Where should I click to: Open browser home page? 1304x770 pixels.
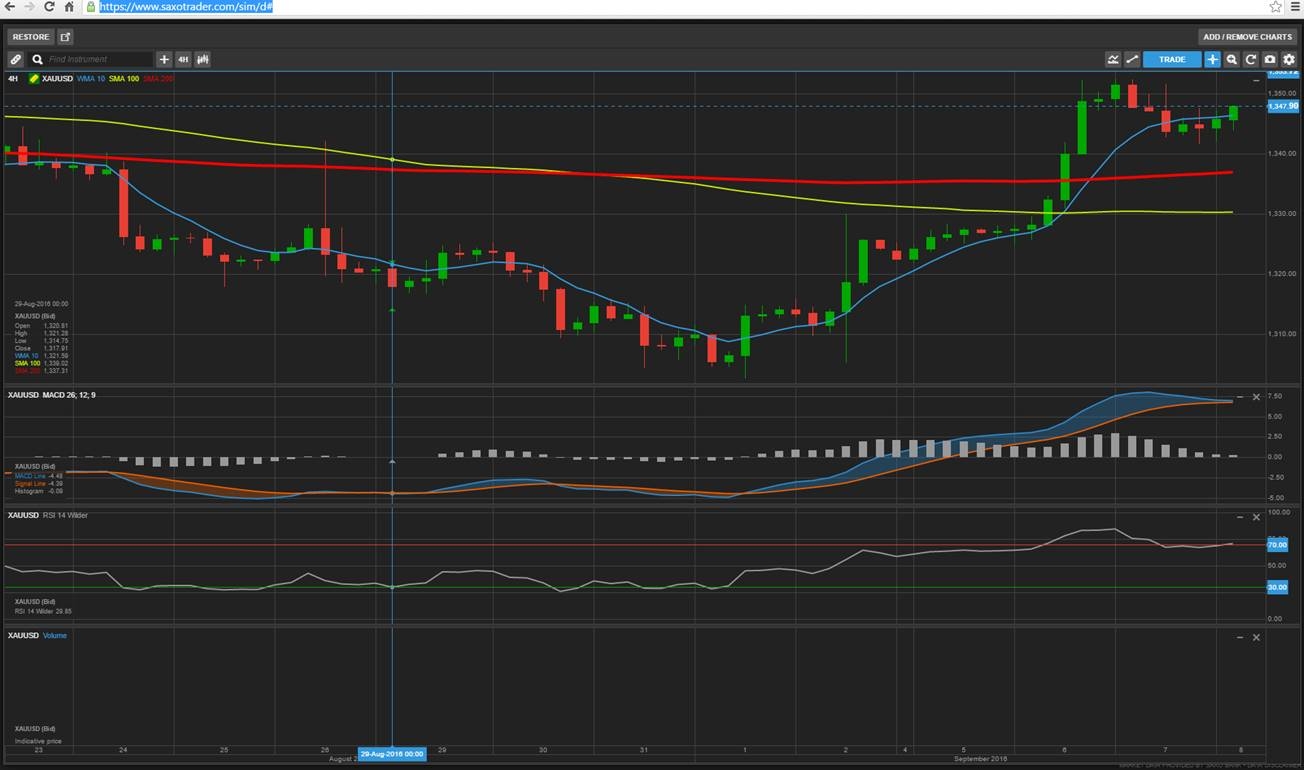pos(69,7)
